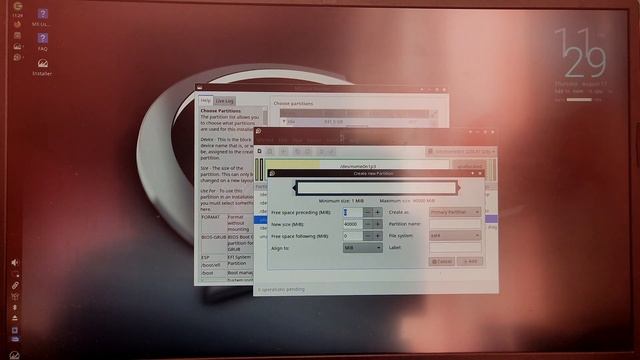640x360 pixels.
Task: Click the '0 operations pending' status text
Action: [x=281, y=289]
